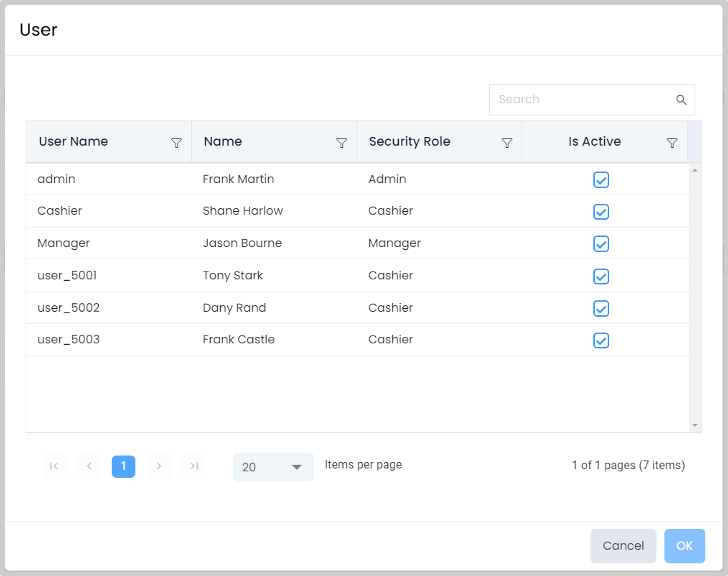
Task: Go to the next page arrow
Action: [158, 466]
